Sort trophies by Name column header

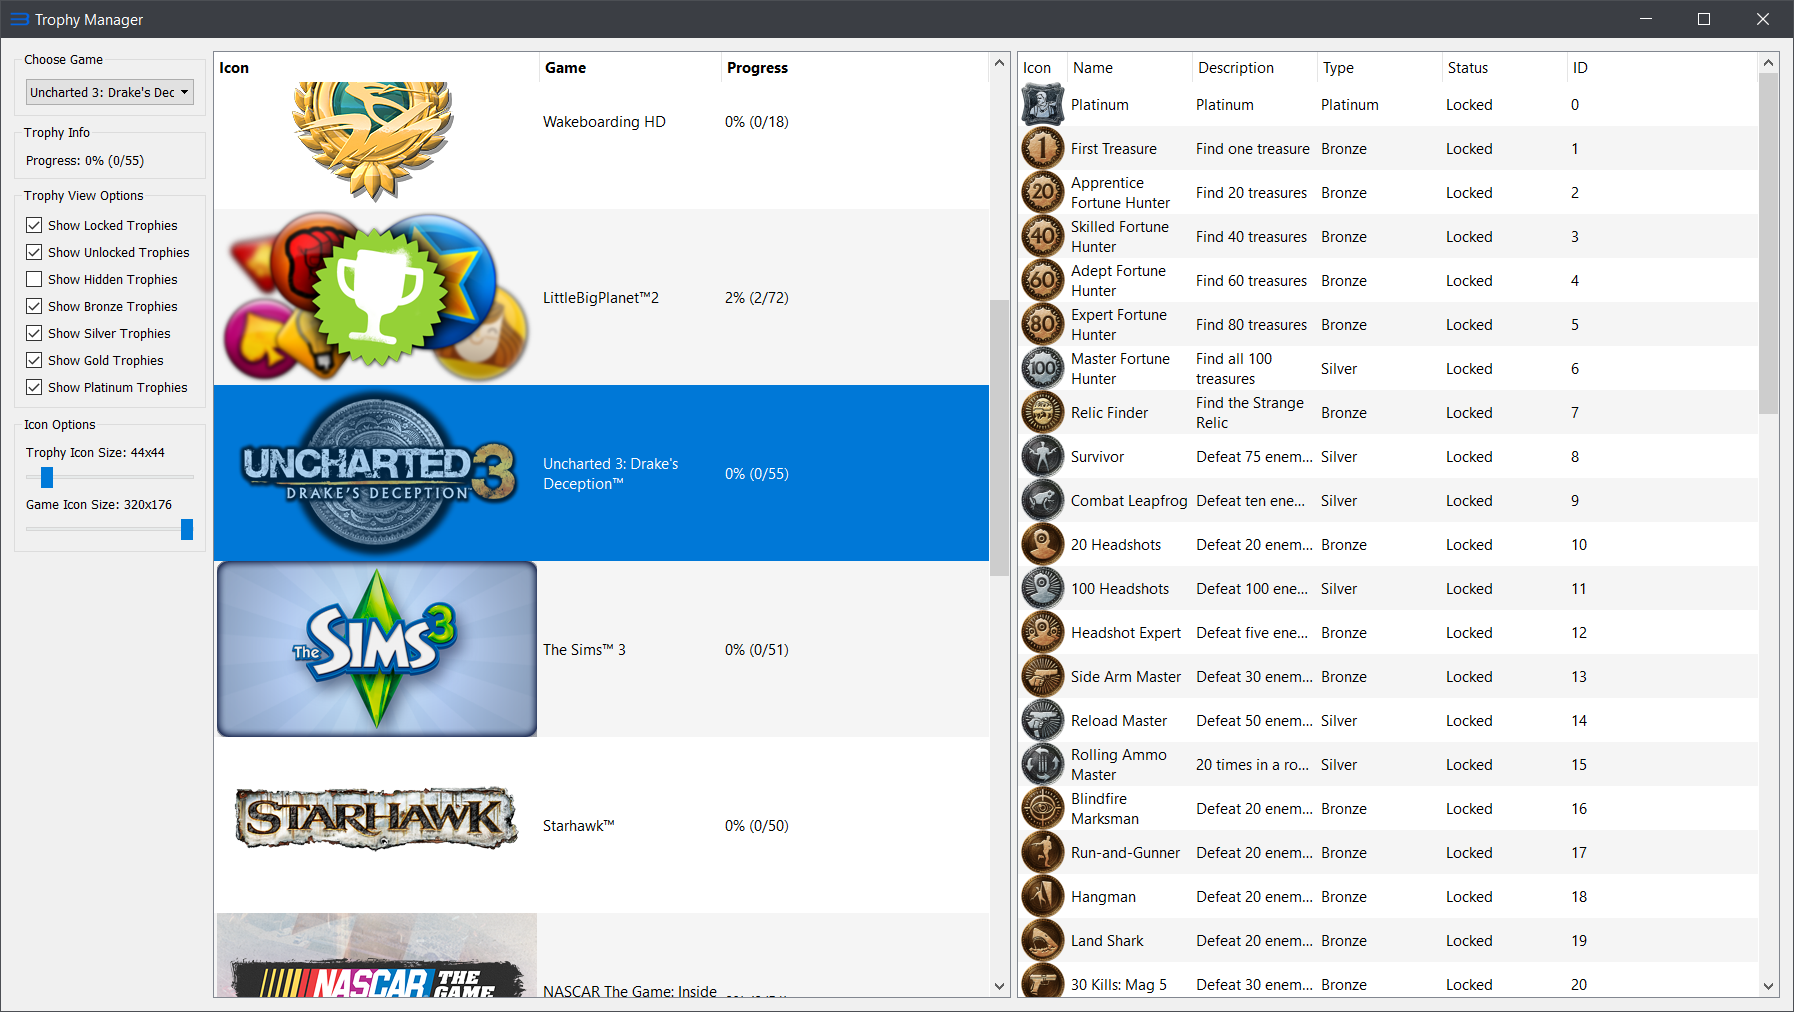pos(1129,68)
